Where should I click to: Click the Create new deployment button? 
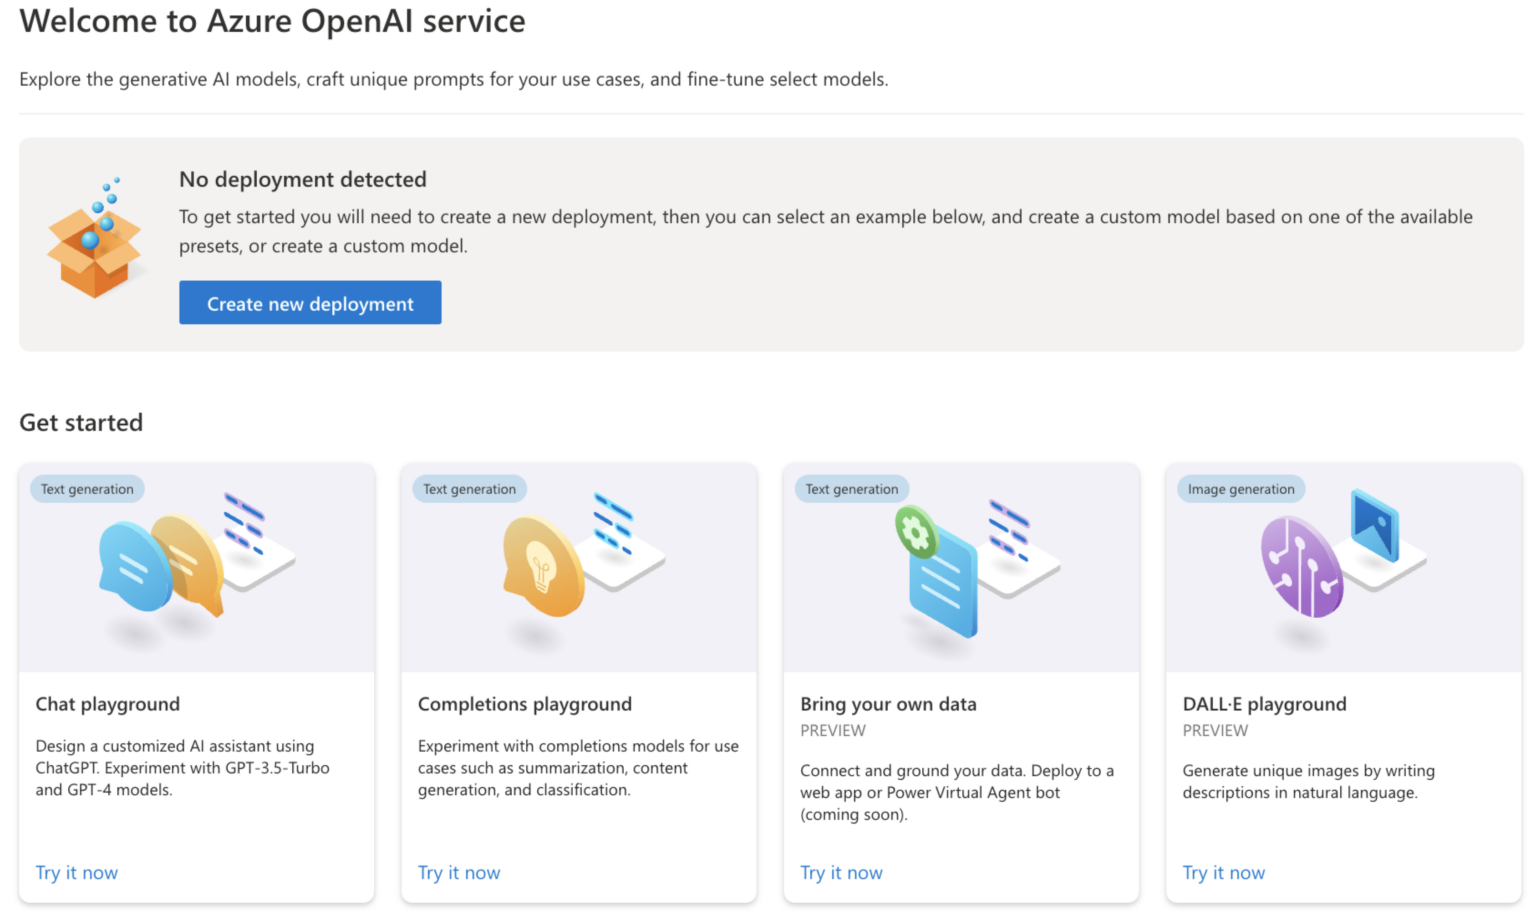tap(310, 303)
